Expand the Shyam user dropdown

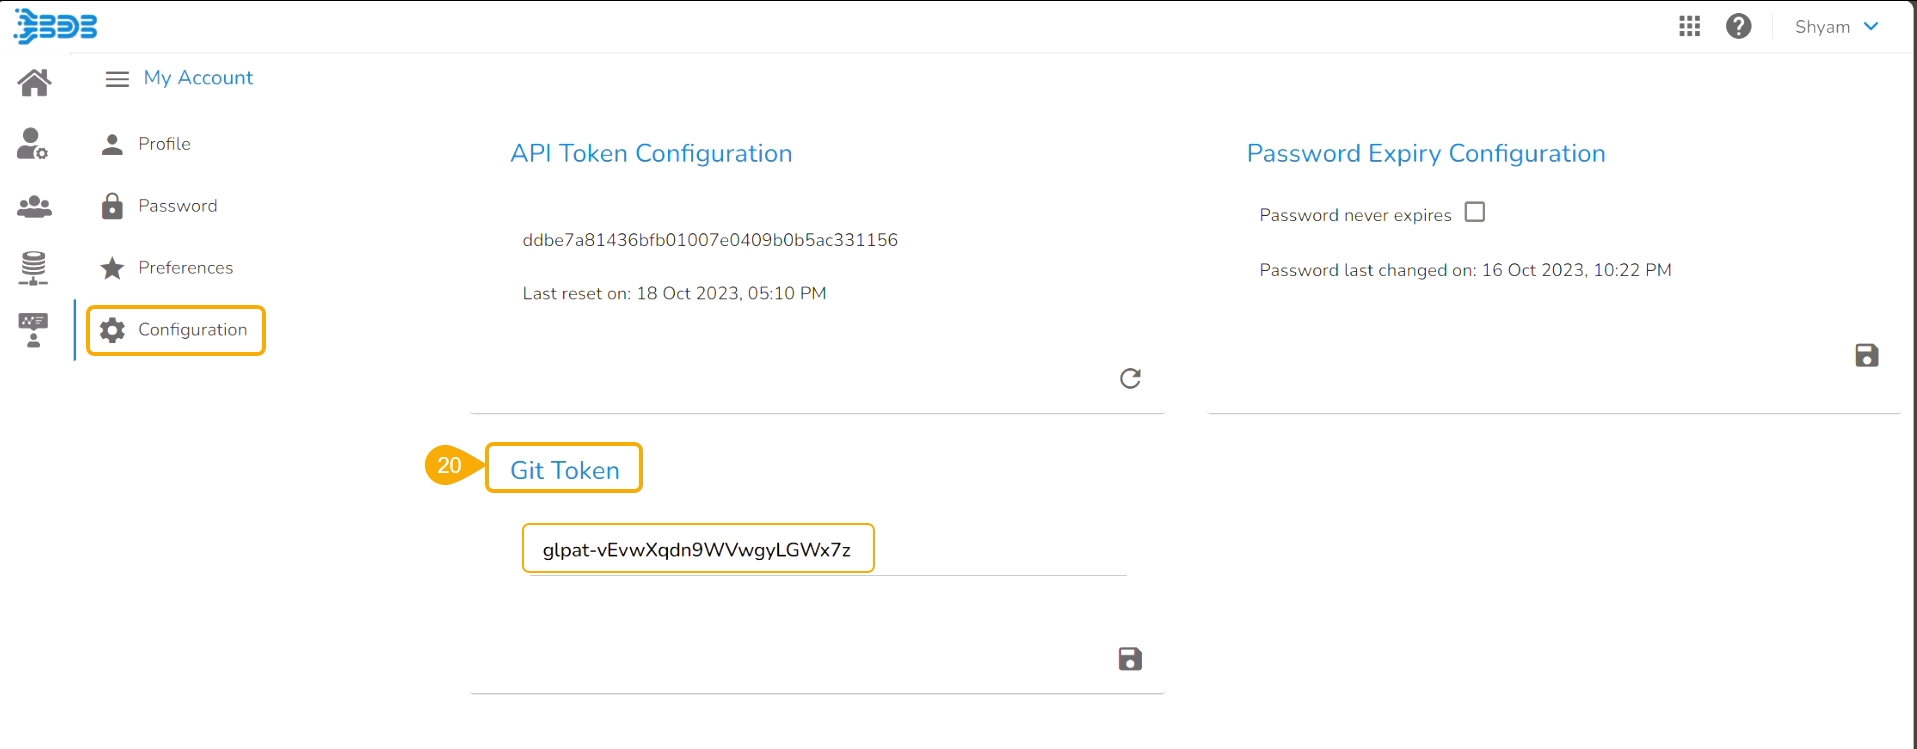[x=1836, y=27]
